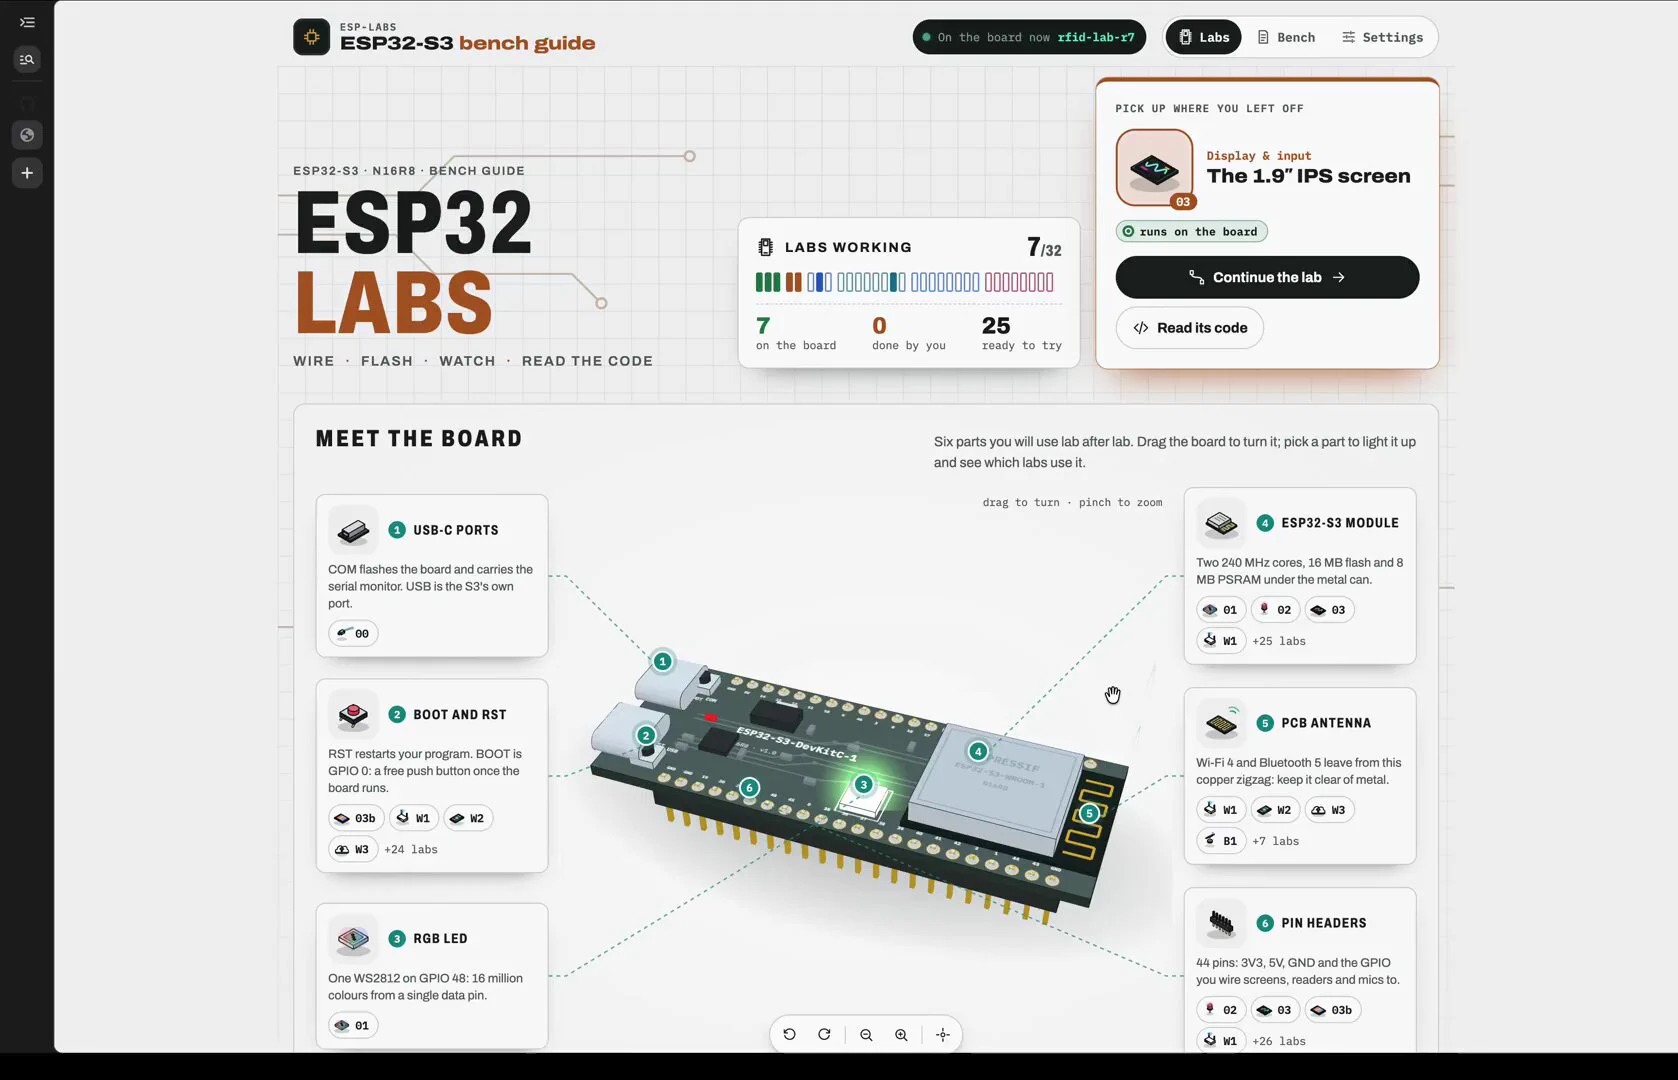
Task: Open lab chip 03b in Boot and RST card
Action: pyautogui.click(x=356, y=818)
